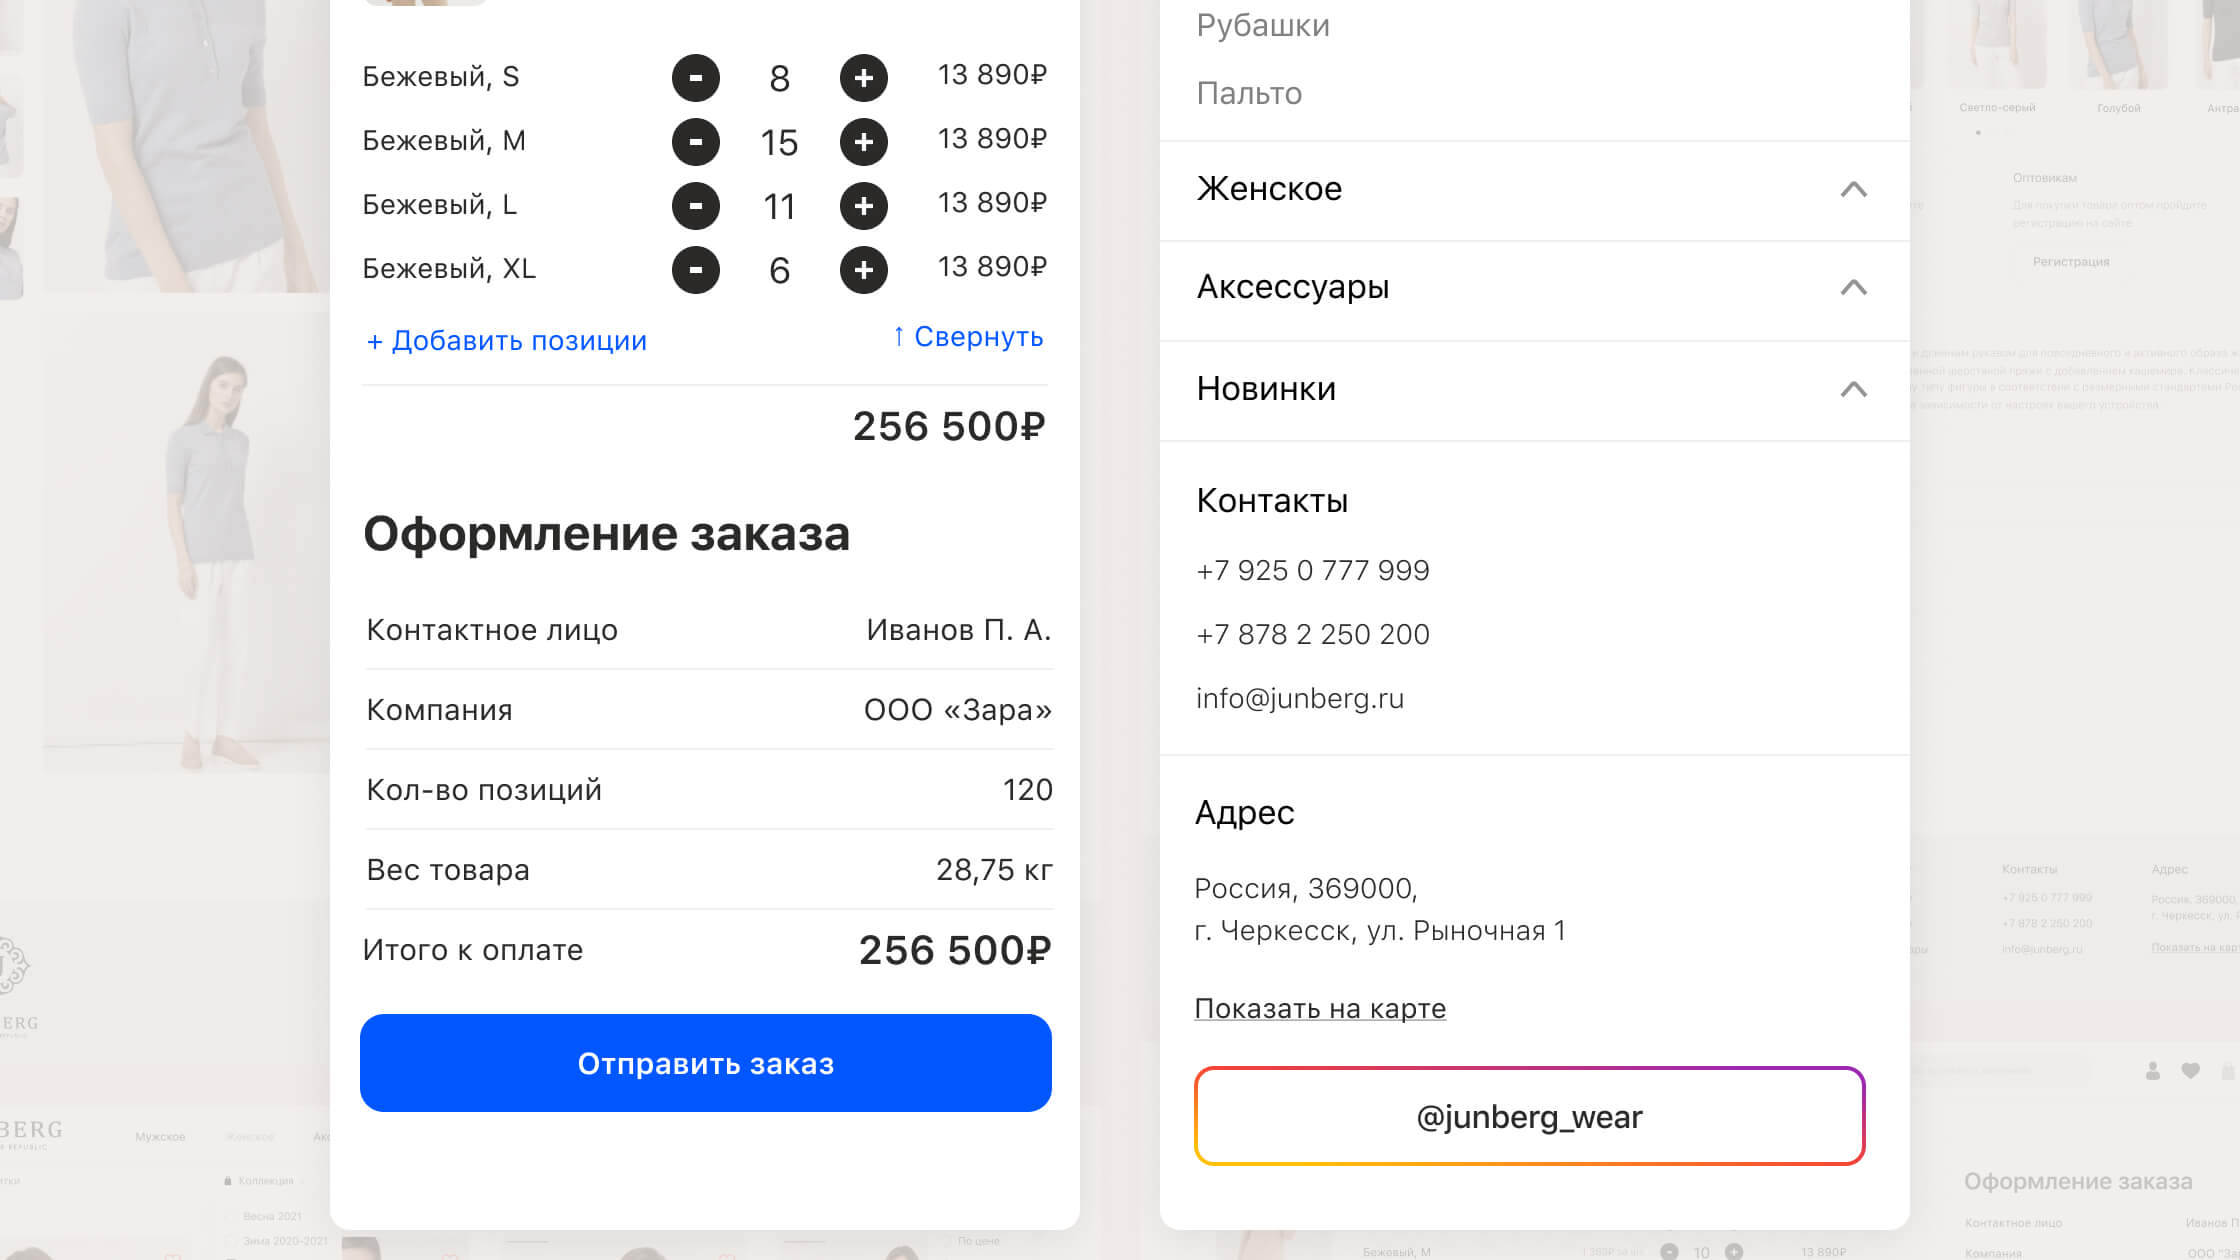Toggle the Аксессуары section chevron
Image resolution: width=2240 pixels, height=1260 pixels.
tap(1853, 288)
